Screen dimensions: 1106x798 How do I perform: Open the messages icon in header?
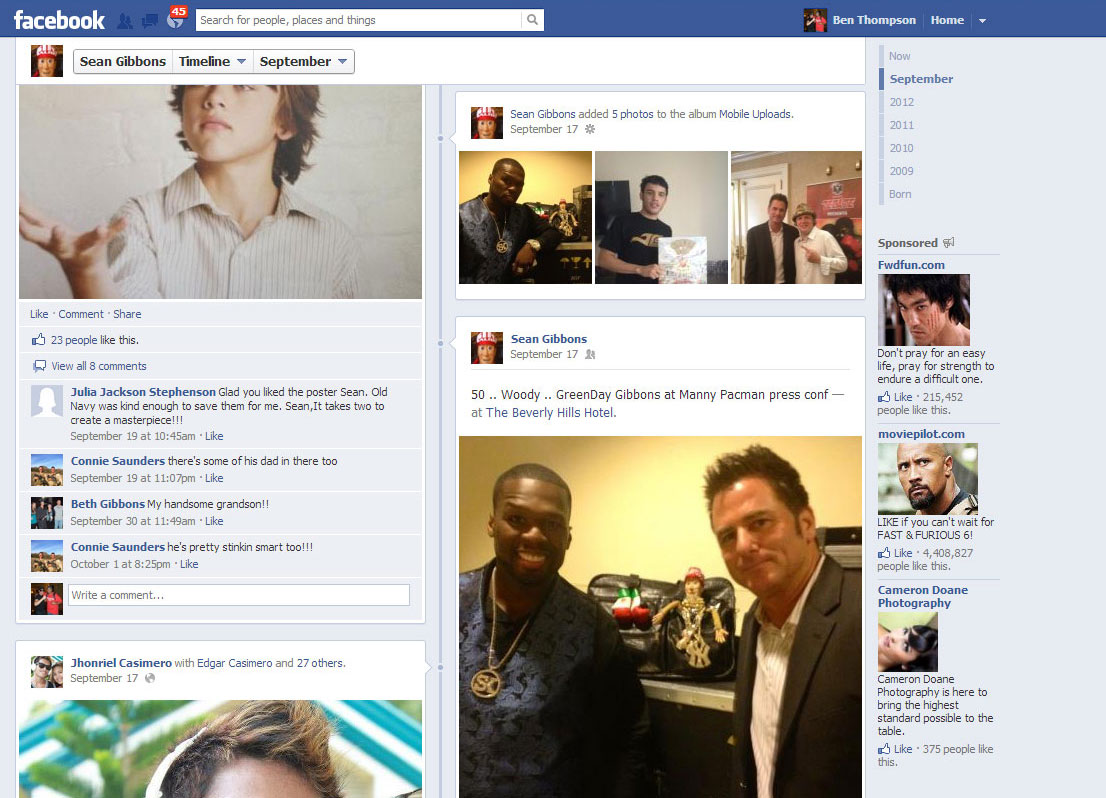click(x=150, y=20)
